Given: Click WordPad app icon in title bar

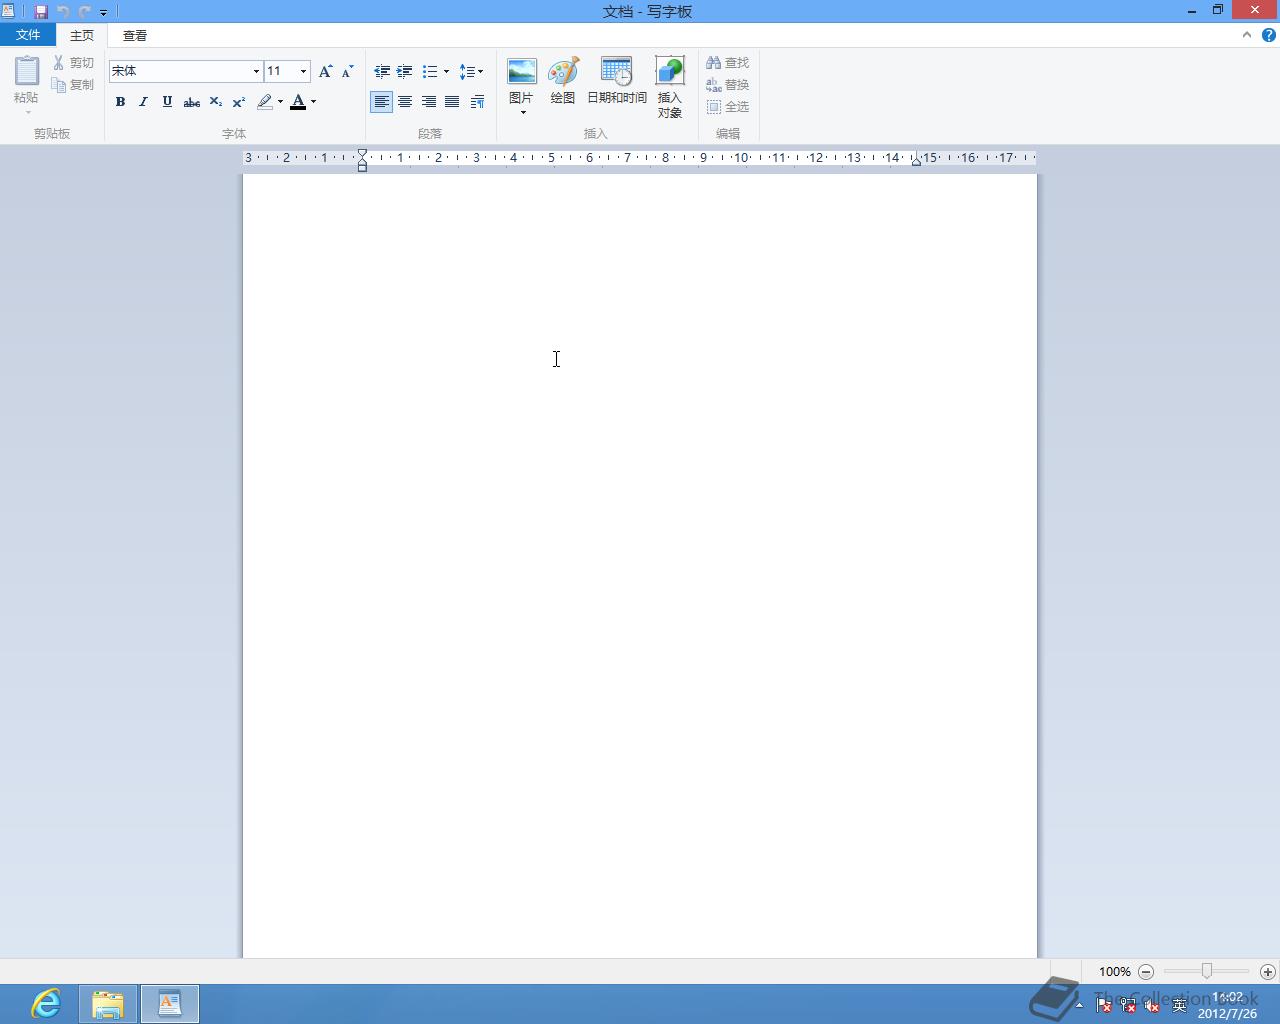Looking at the screenshot, I should pos(8,12).
